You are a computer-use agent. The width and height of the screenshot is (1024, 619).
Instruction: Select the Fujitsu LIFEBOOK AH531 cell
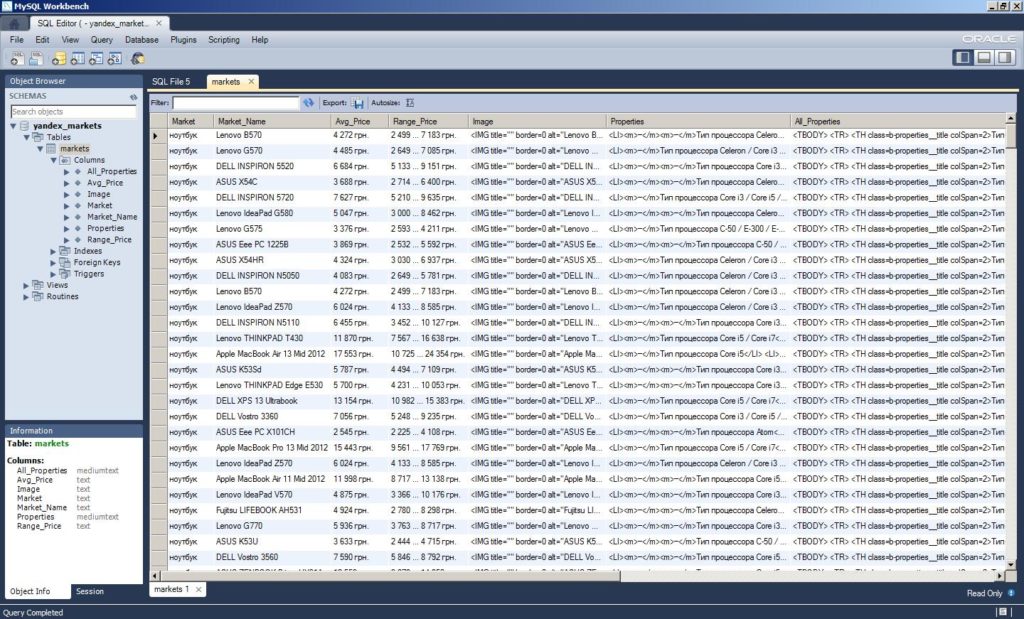(x=272, y=511)
